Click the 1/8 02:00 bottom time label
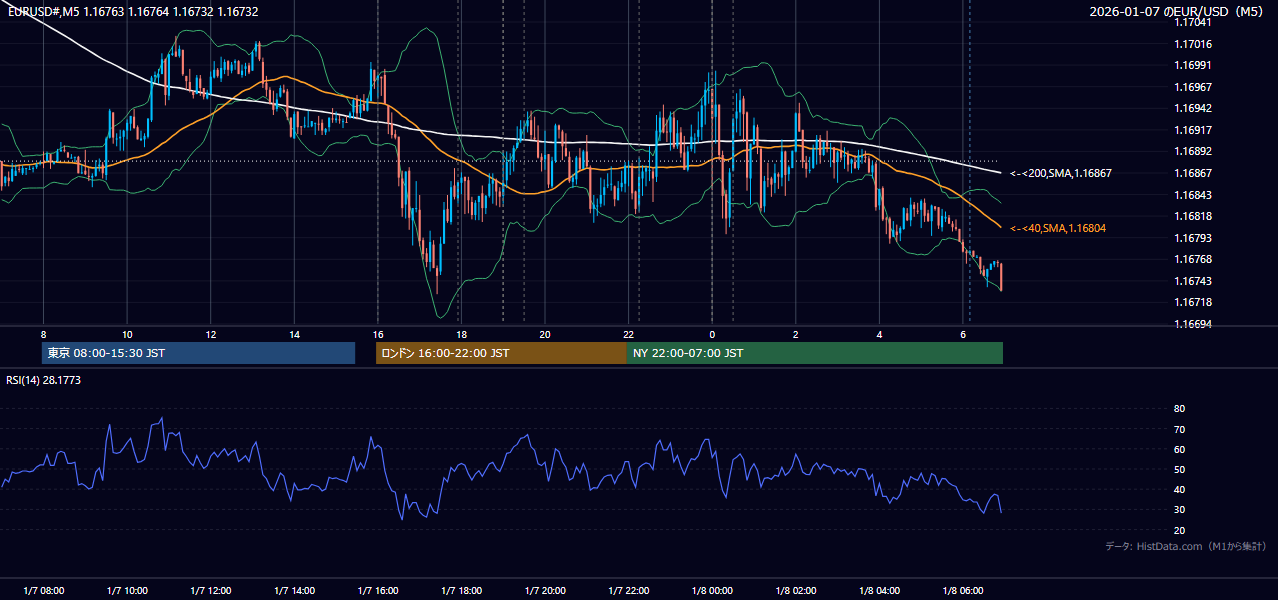 795,591
